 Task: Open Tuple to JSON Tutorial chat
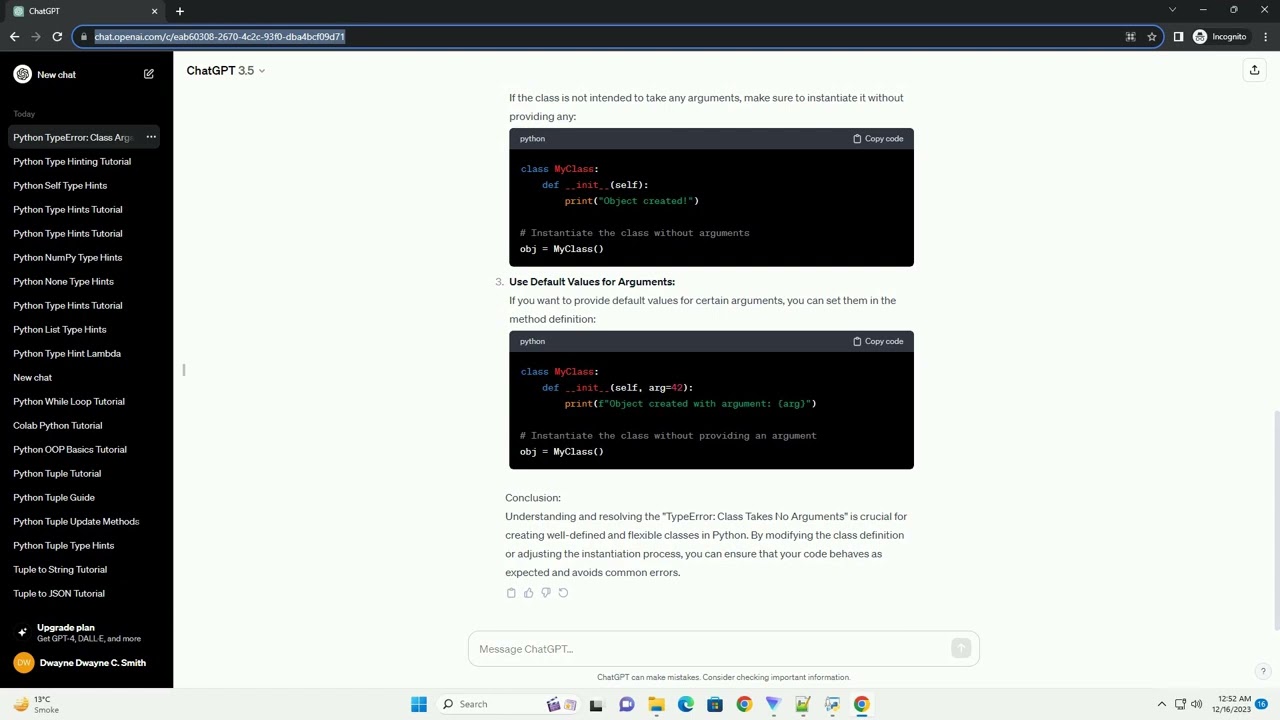click(x=59, y=593)
